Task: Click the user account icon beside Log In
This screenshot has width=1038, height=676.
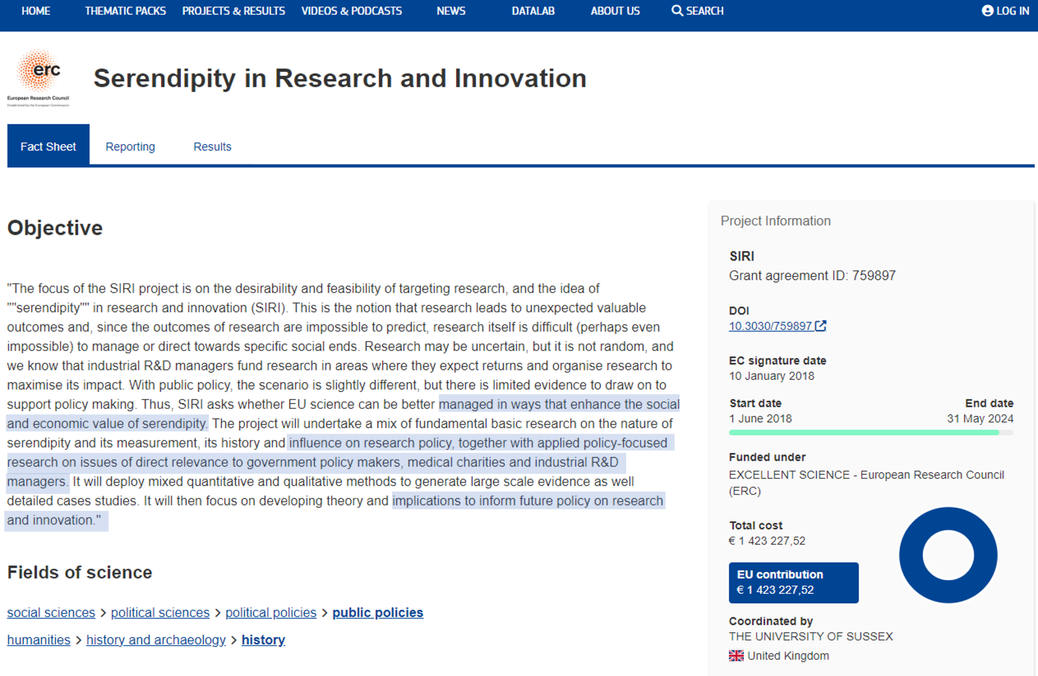Action: [x=987, y=11]
